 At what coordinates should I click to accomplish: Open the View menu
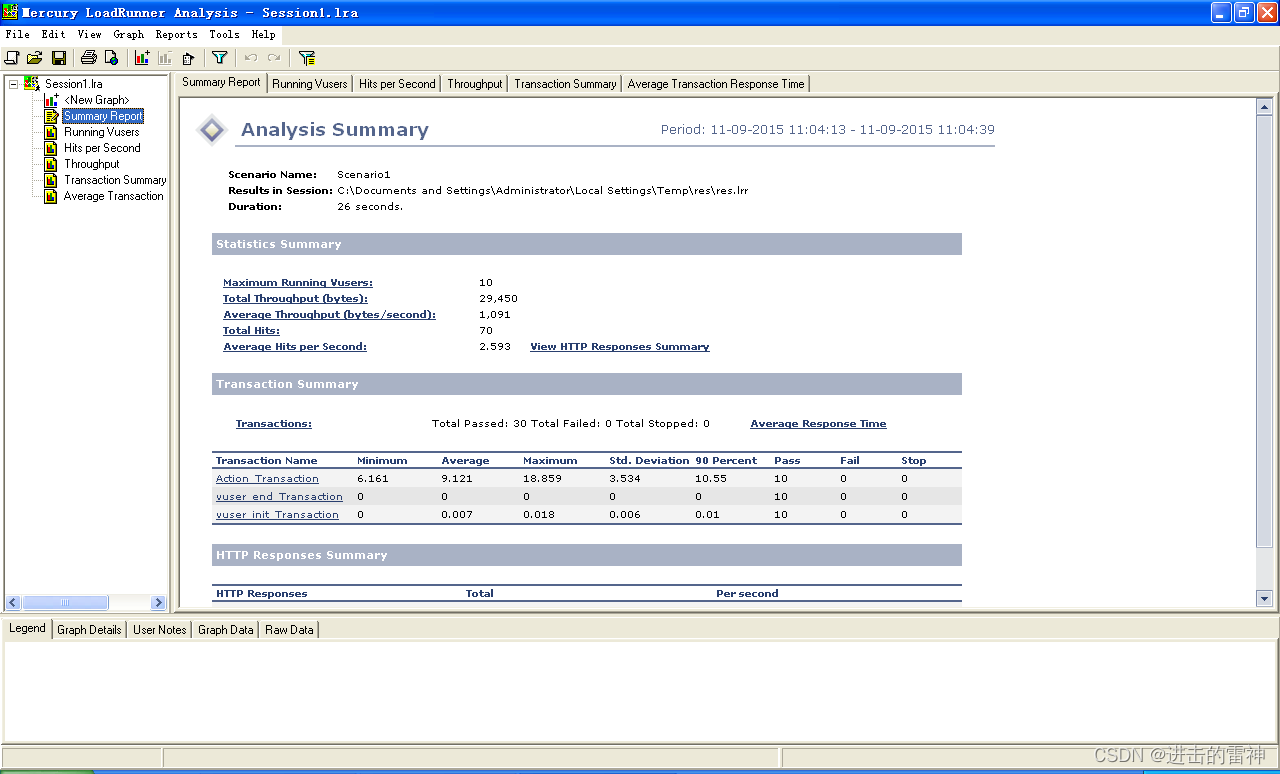click(89, 34)
